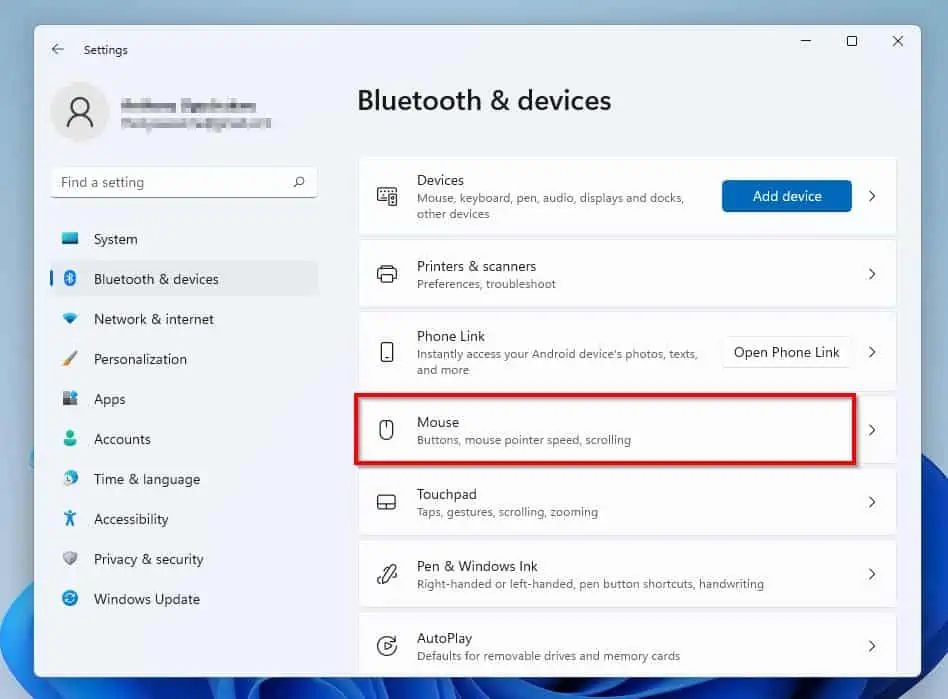Click 'Preferences, troubleshoot' text
This screenshot has width=948, height=699.
[x=486, y=284]
